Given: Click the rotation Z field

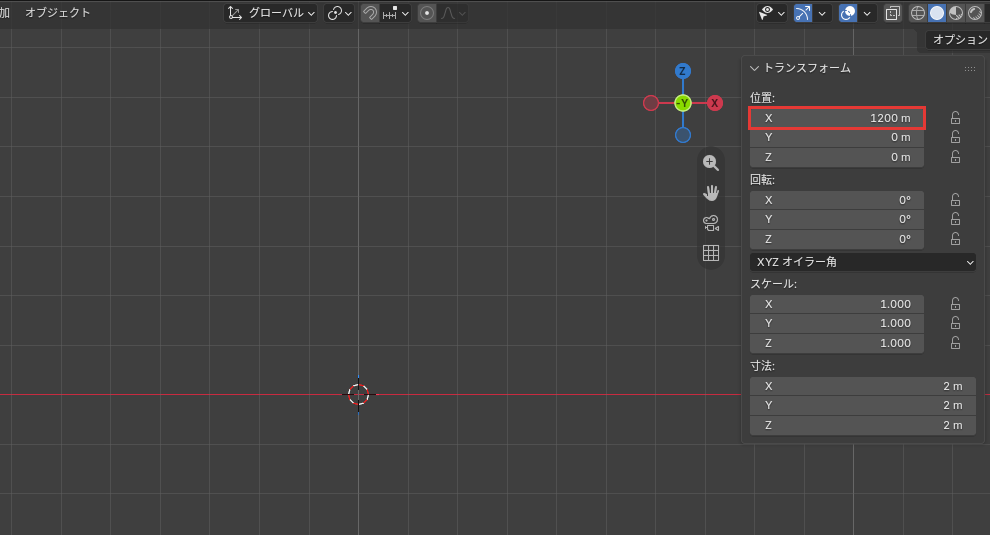Looking at the screenshot, I should coord(837,239).
